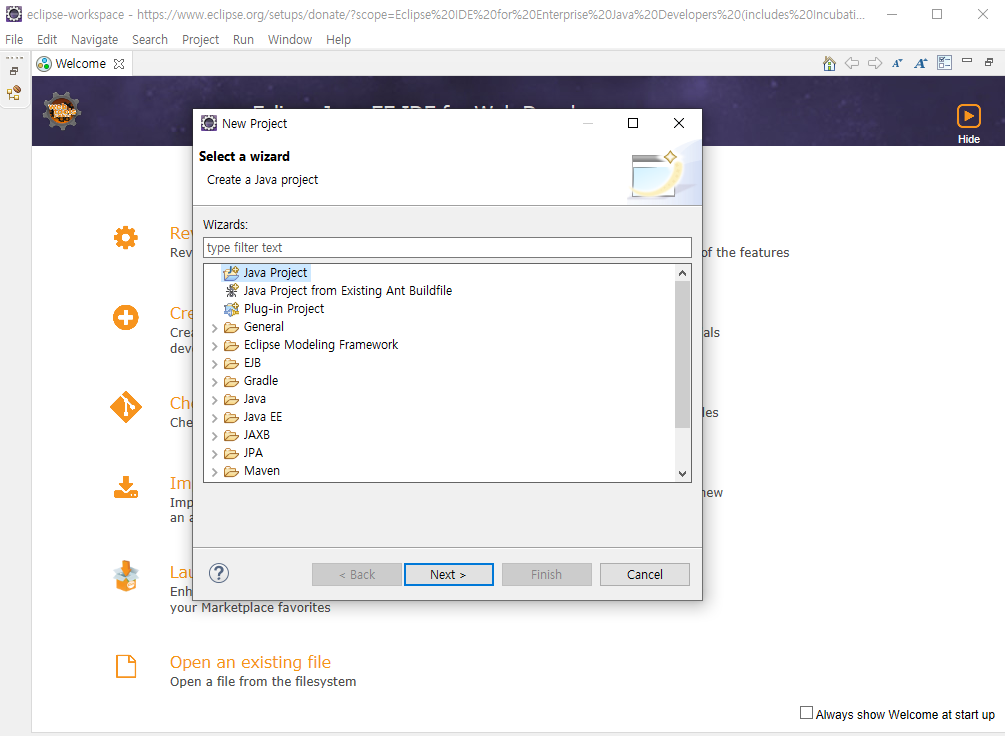1005x736 pixels.
Task: Expand the General folder
Action: tap(215, 328)
